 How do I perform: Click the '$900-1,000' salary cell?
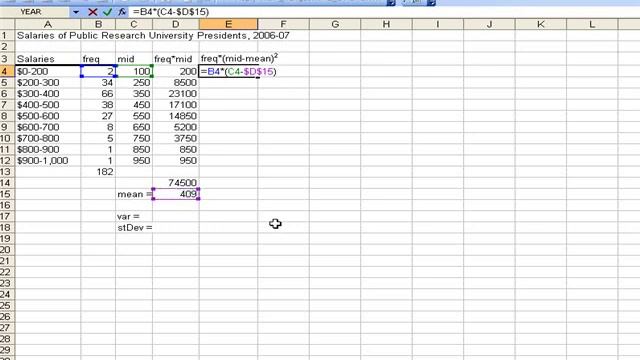[x=48, y=161]
